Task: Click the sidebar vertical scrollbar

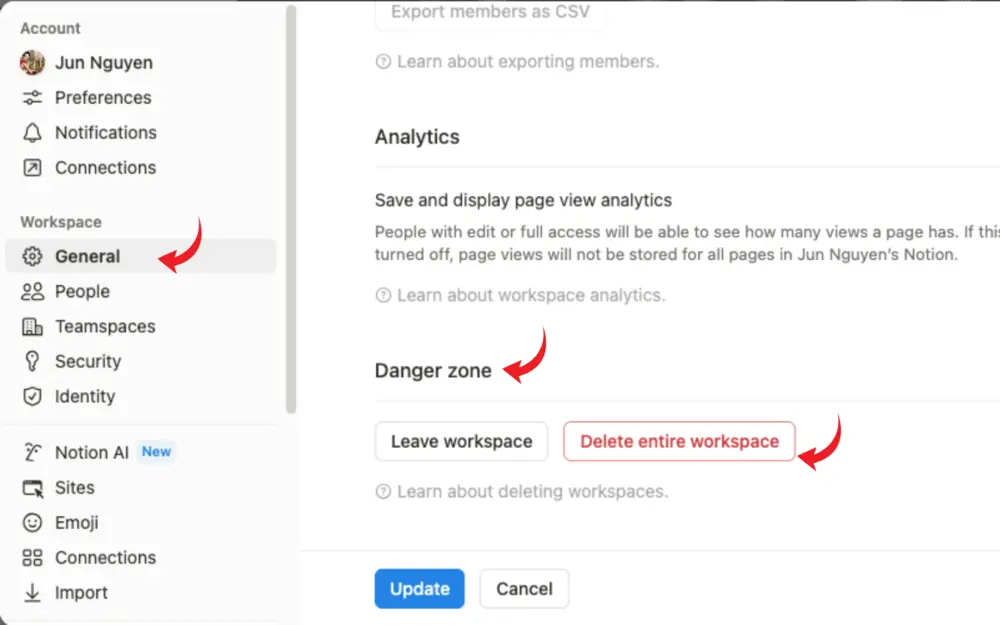Action: click(x=291, y=209)
